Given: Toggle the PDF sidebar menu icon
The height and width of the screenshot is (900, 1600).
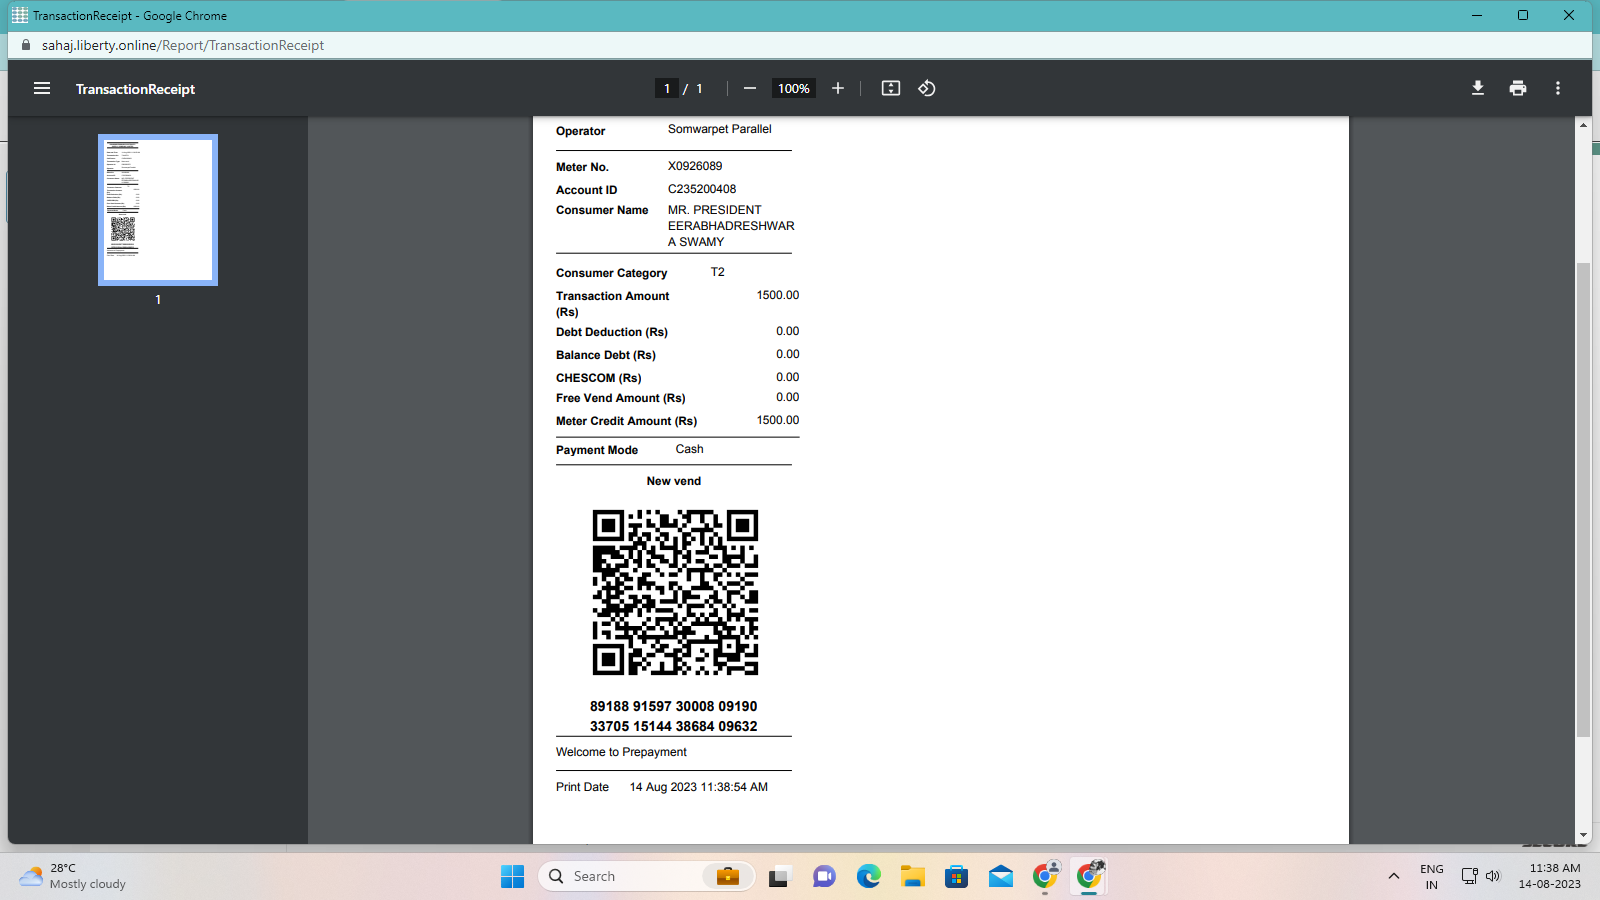Looking at the screenshot, I should coord(42,88).
